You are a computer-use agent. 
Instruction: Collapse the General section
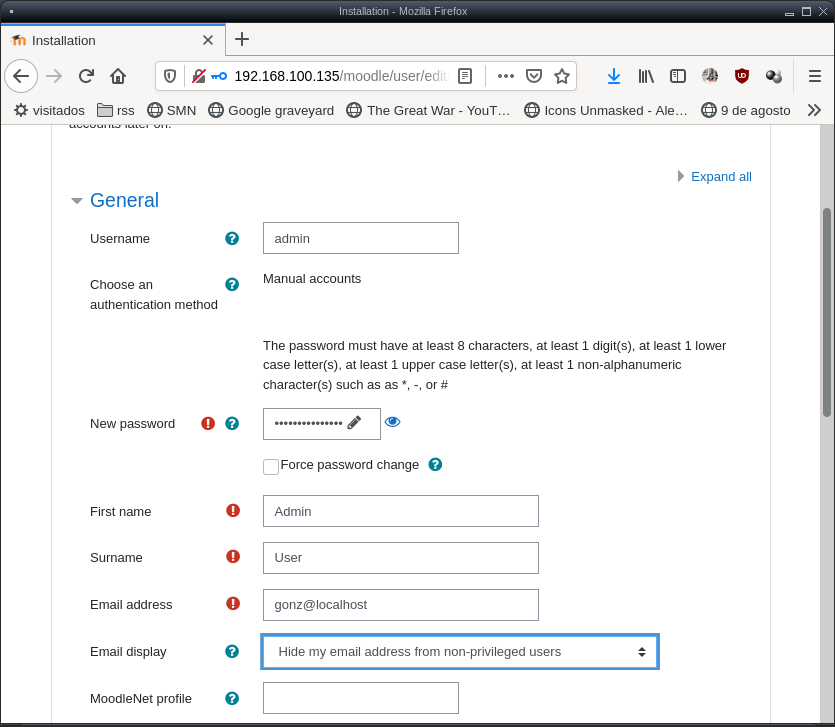click(77, 201)
